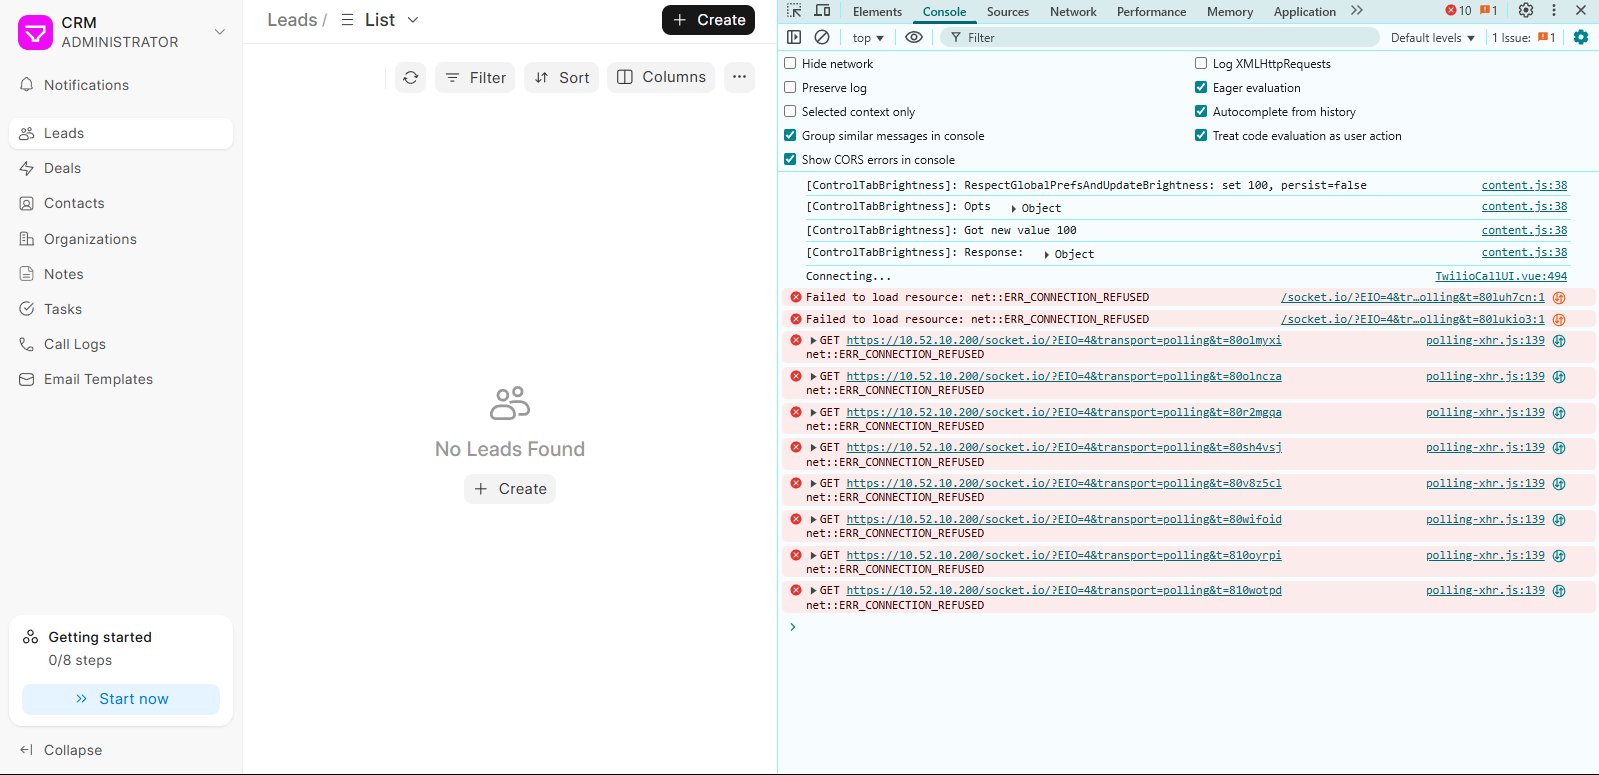Enable Preserve log checkbox
The image size is (1599, 775).
[x=790, y=87]
